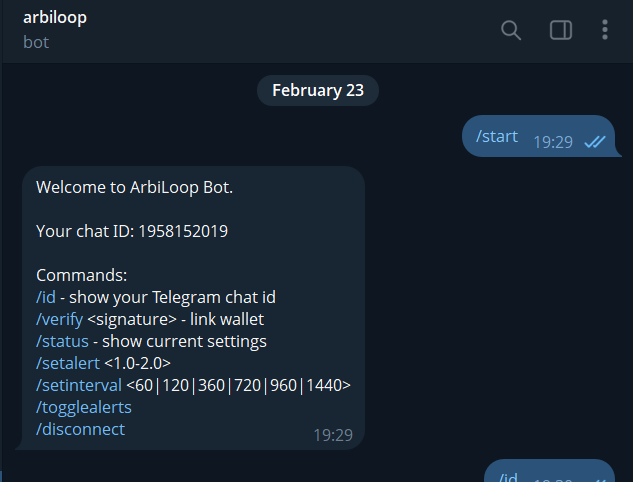Click the "Welcome to ArbiLoop Bot." text
This screenshot has height=482, width=633.
coord(134,187)
